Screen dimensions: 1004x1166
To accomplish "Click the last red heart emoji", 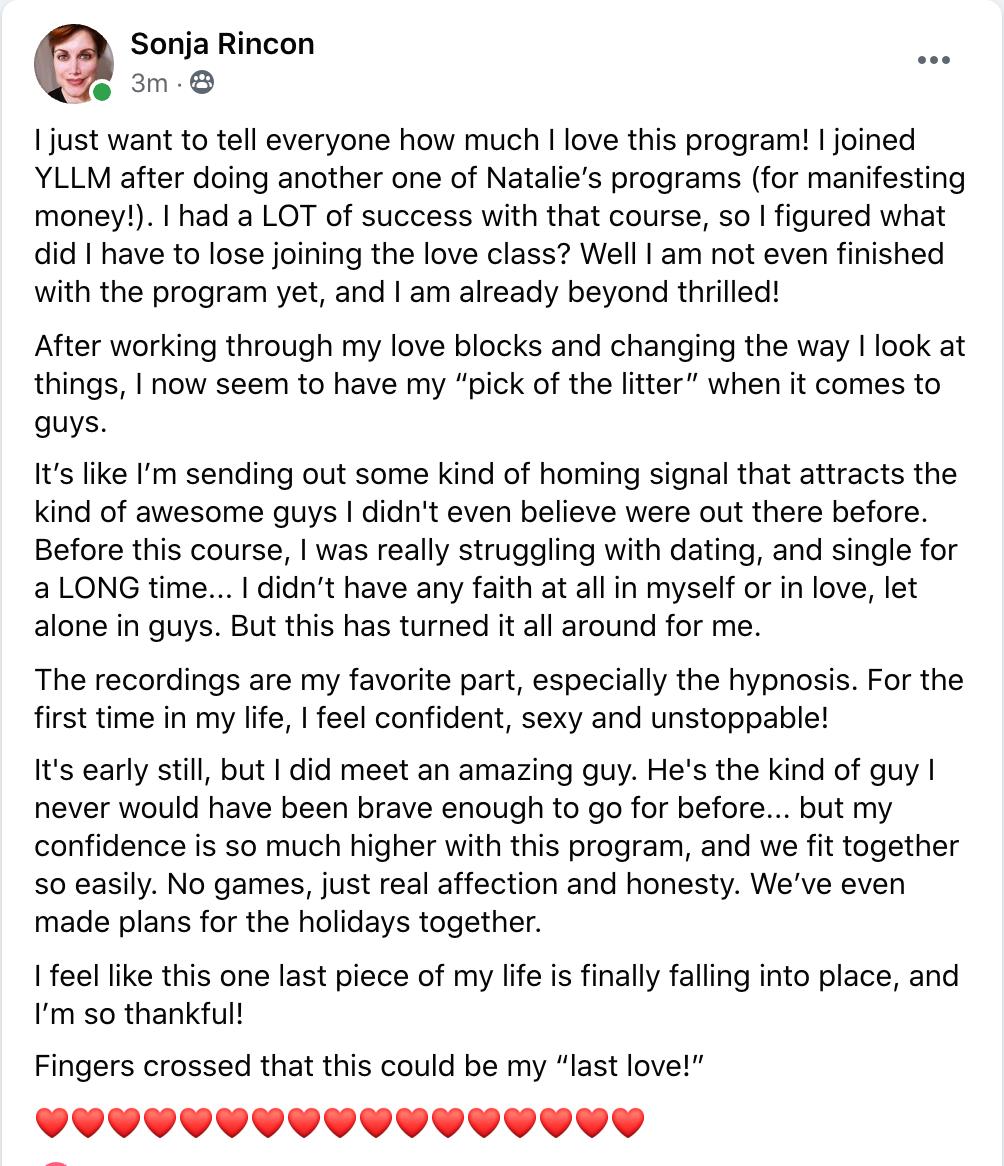I will pyautogui.click(x=627, y=1122).
